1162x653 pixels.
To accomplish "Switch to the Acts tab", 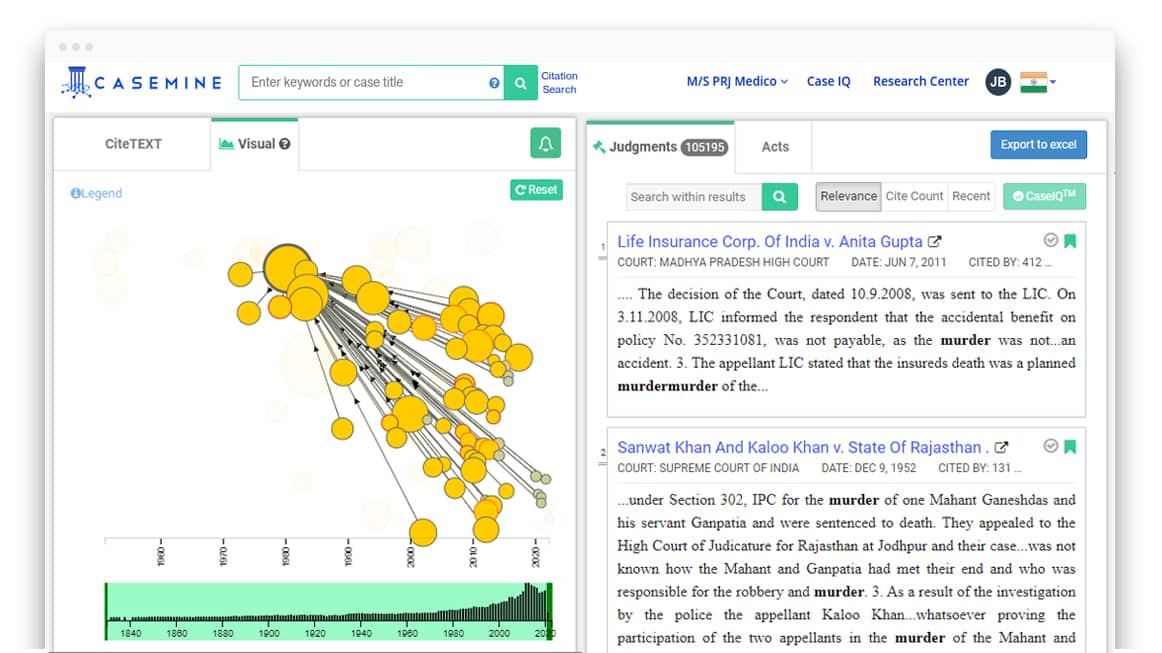I will [x=775, y=147].
